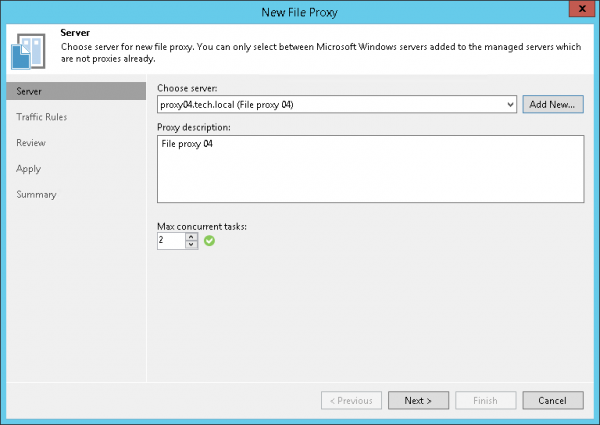The height and width of the screenshot is (425, 600).
Task: Increase max concurrent tasks with up arrow
Action: tap(190, 236)
